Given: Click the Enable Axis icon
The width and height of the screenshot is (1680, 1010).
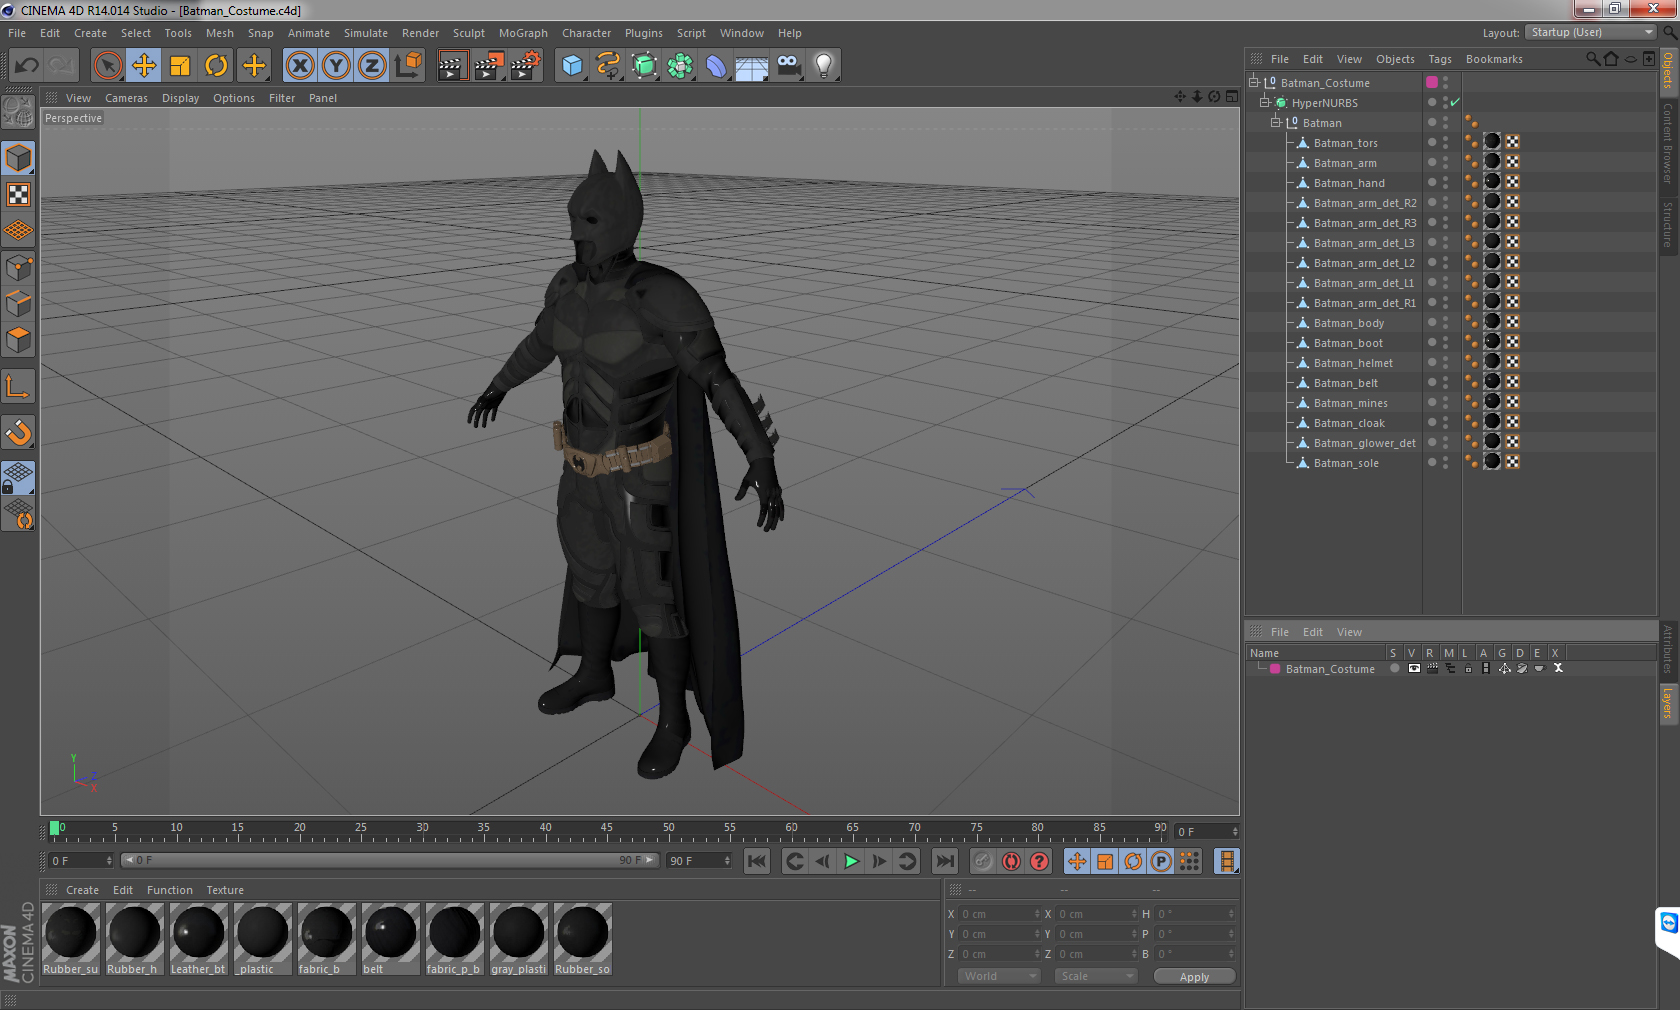Looking at the screenshot, I should tap(18, 386).
